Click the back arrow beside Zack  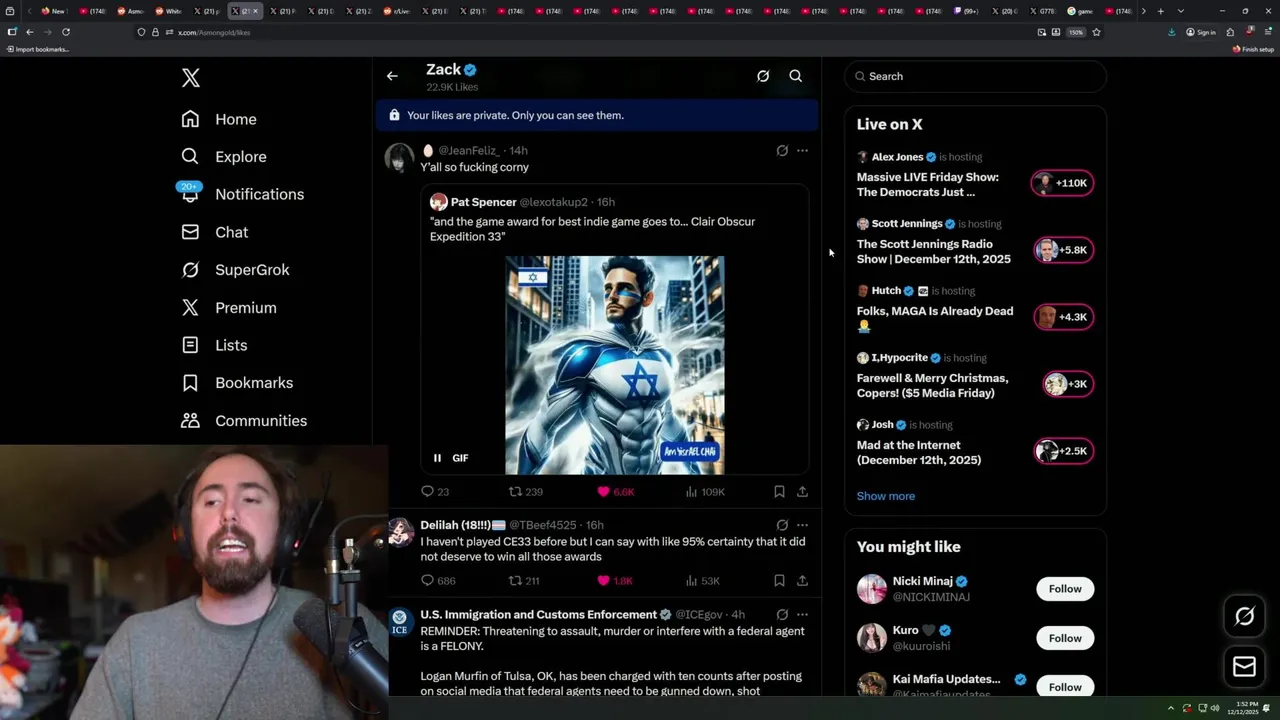click(392, 76)
